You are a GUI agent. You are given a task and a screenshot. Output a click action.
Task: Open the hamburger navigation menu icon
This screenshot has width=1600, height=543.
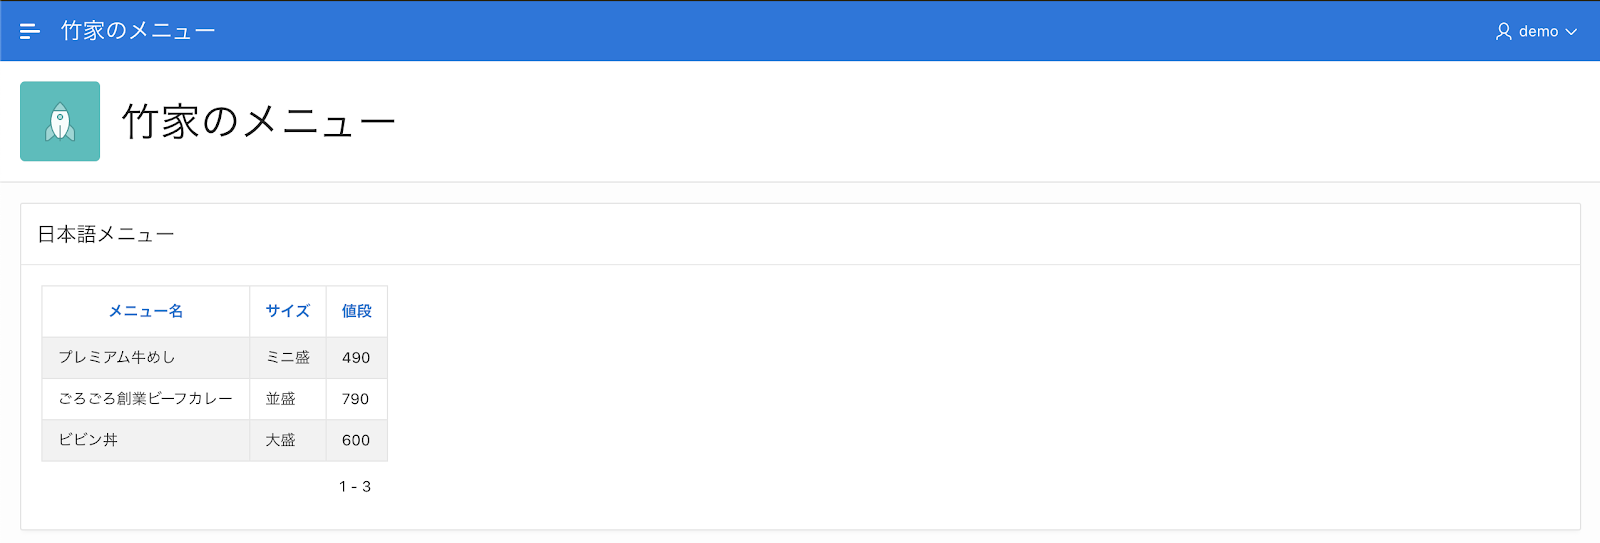pyautogui.click(x=30, y=31)
